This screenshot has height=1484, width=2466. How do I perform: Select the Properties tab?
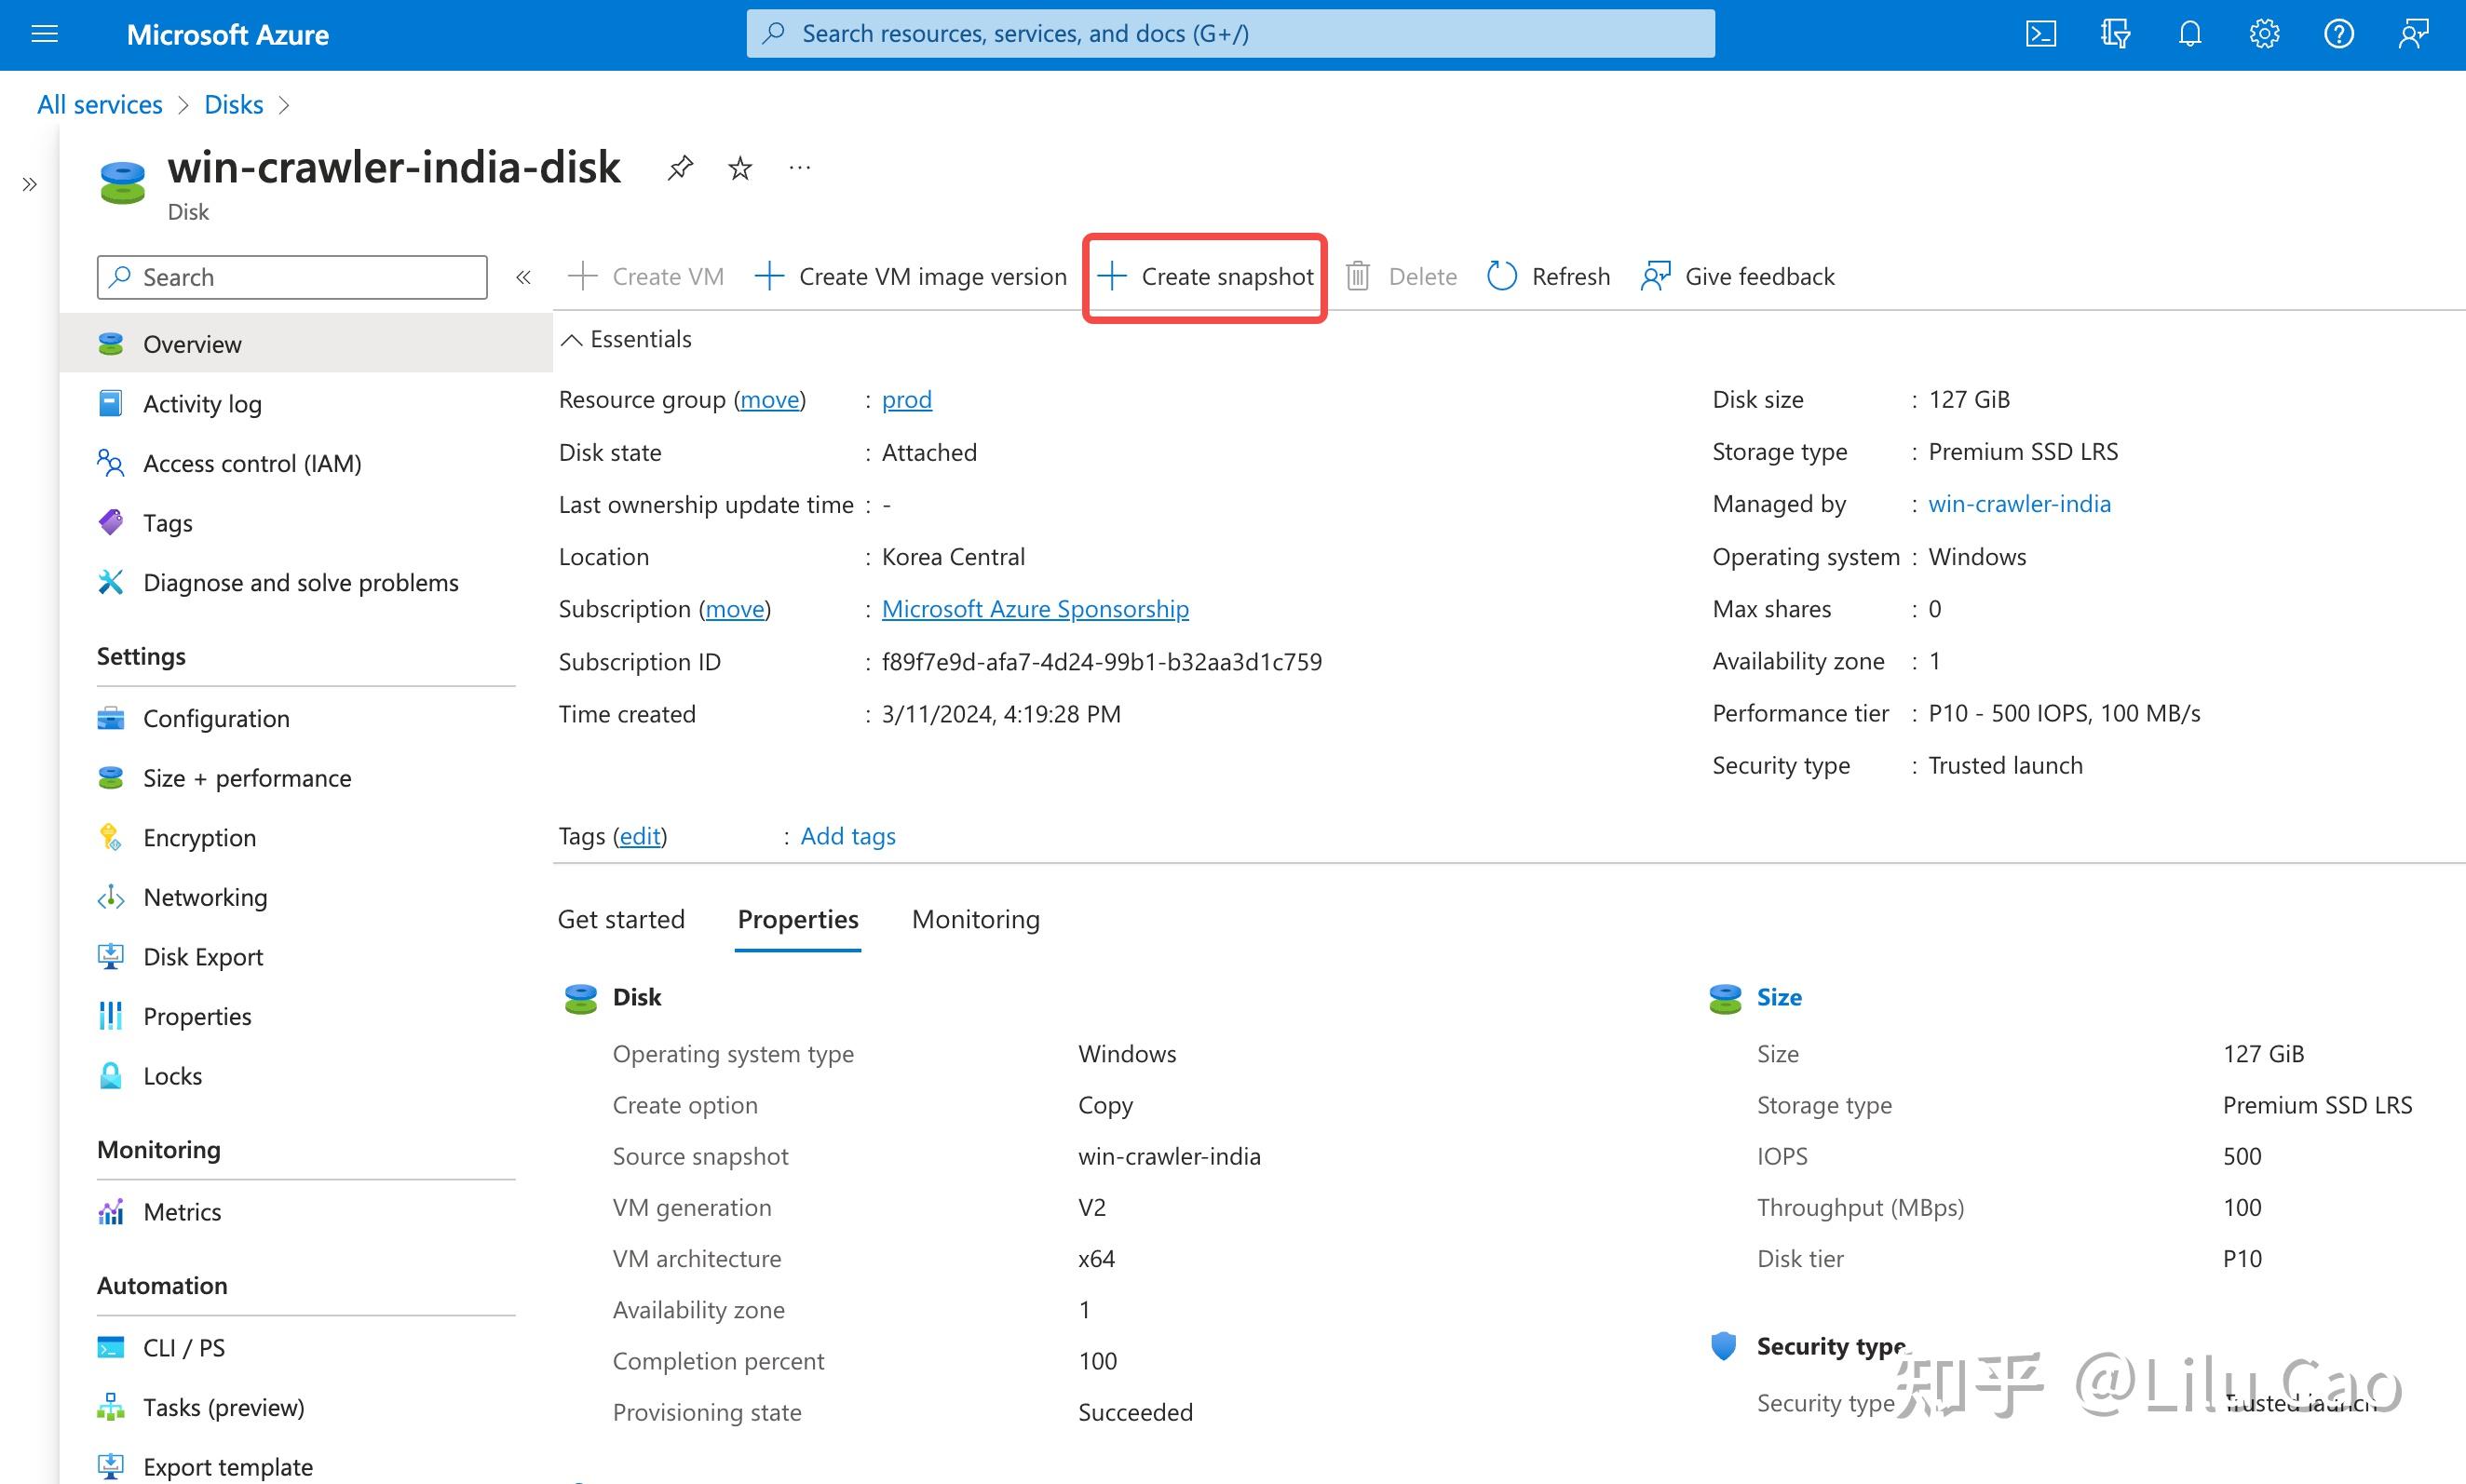click(x=798, y=919)
